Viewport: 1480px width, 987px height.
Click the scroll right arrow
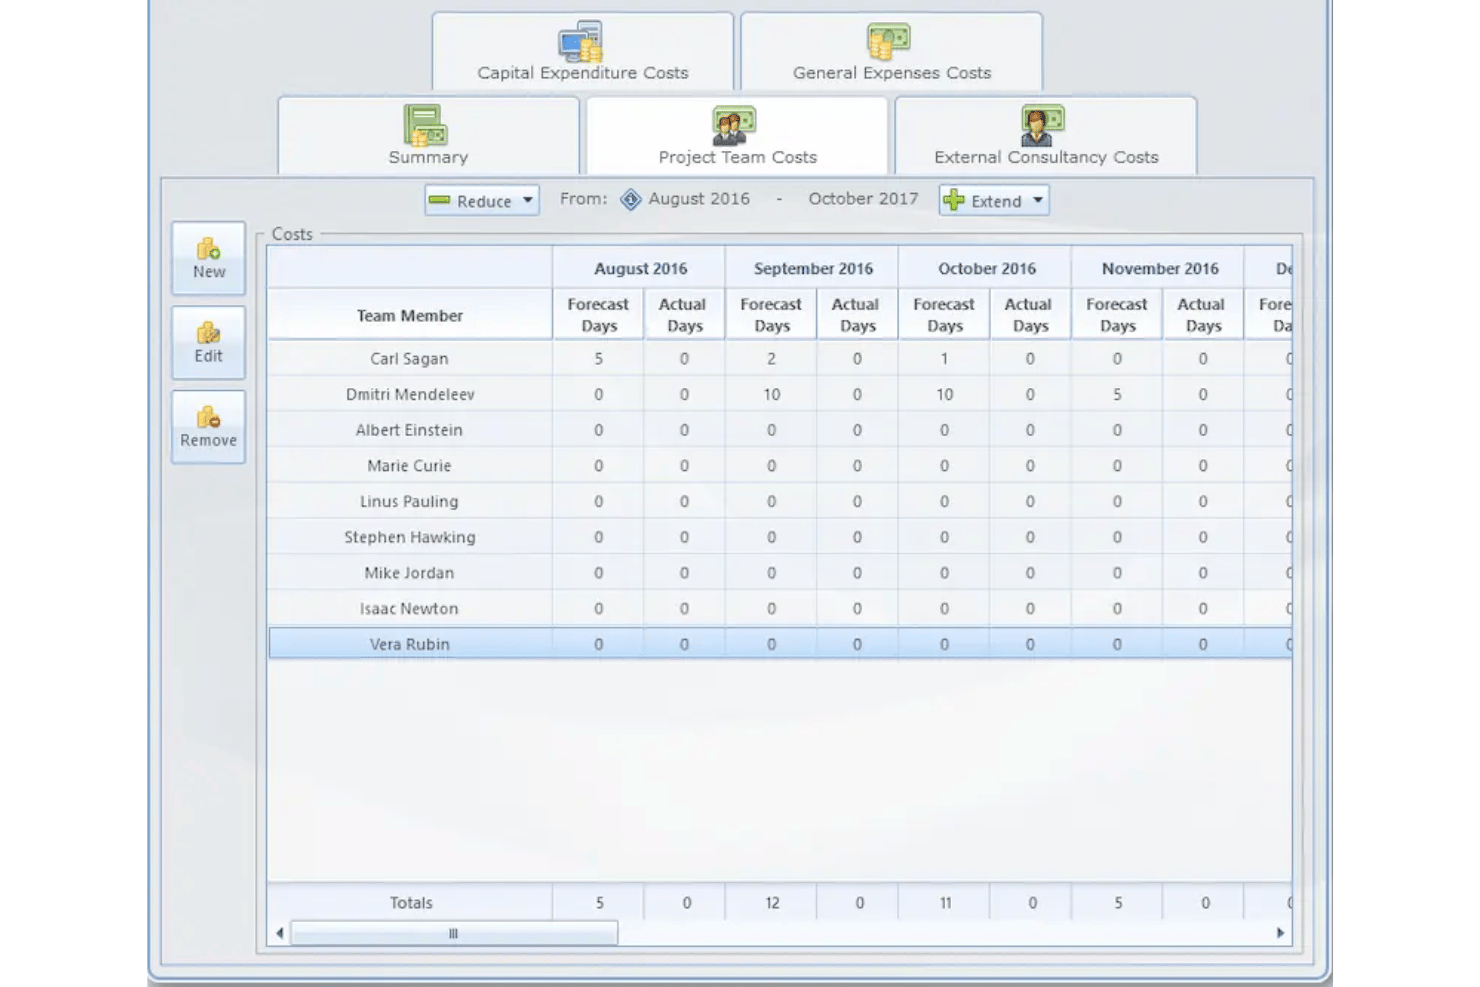coord(1280,933)
